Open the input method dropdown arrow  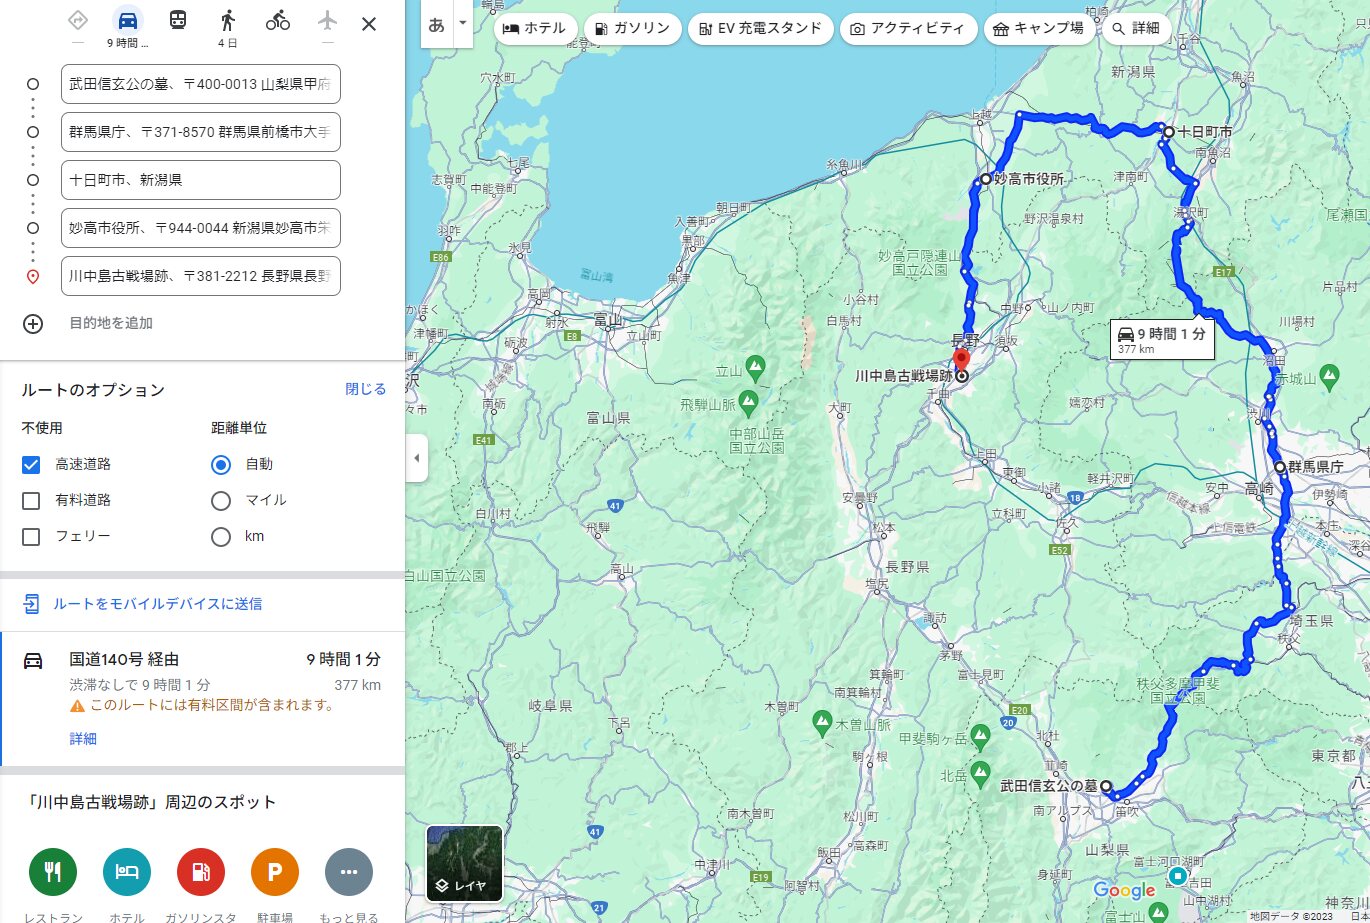[462, 23]
